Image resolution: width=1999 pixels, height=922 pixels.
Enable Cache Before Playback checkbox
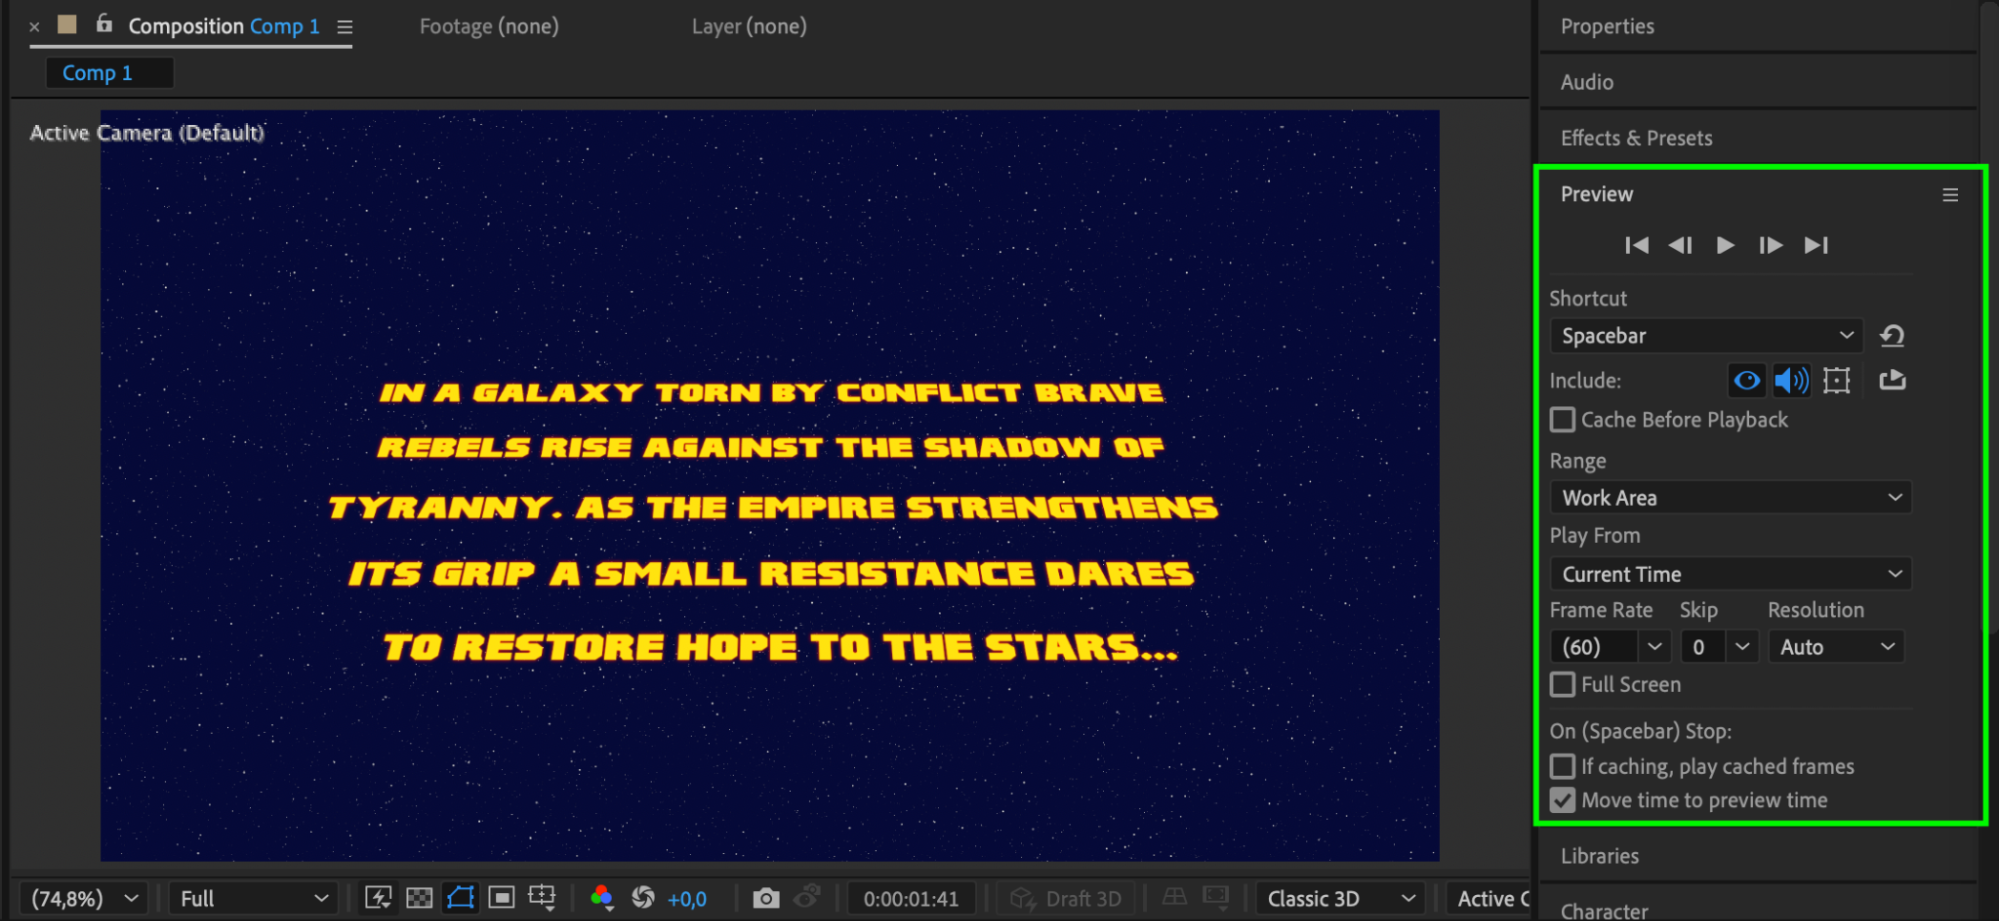tap(1562, 420)
